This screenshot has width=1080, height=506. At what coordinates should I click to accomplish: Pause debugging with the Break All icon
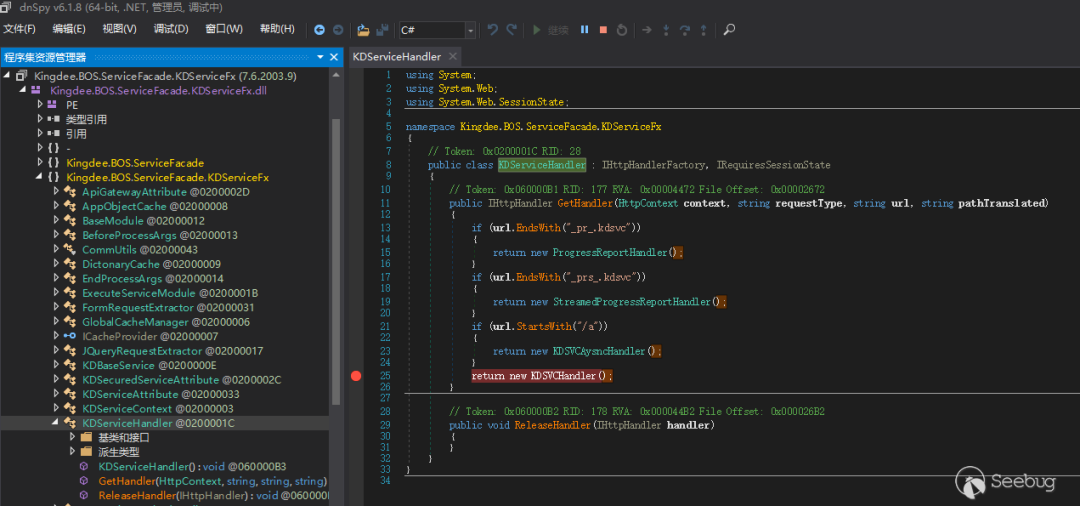(585, 30)
